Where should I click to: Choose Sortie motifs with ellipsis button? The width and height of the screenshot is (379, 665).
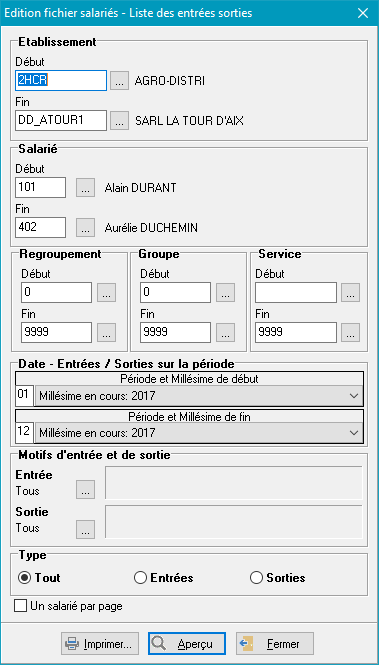click(x=85, y=529)
